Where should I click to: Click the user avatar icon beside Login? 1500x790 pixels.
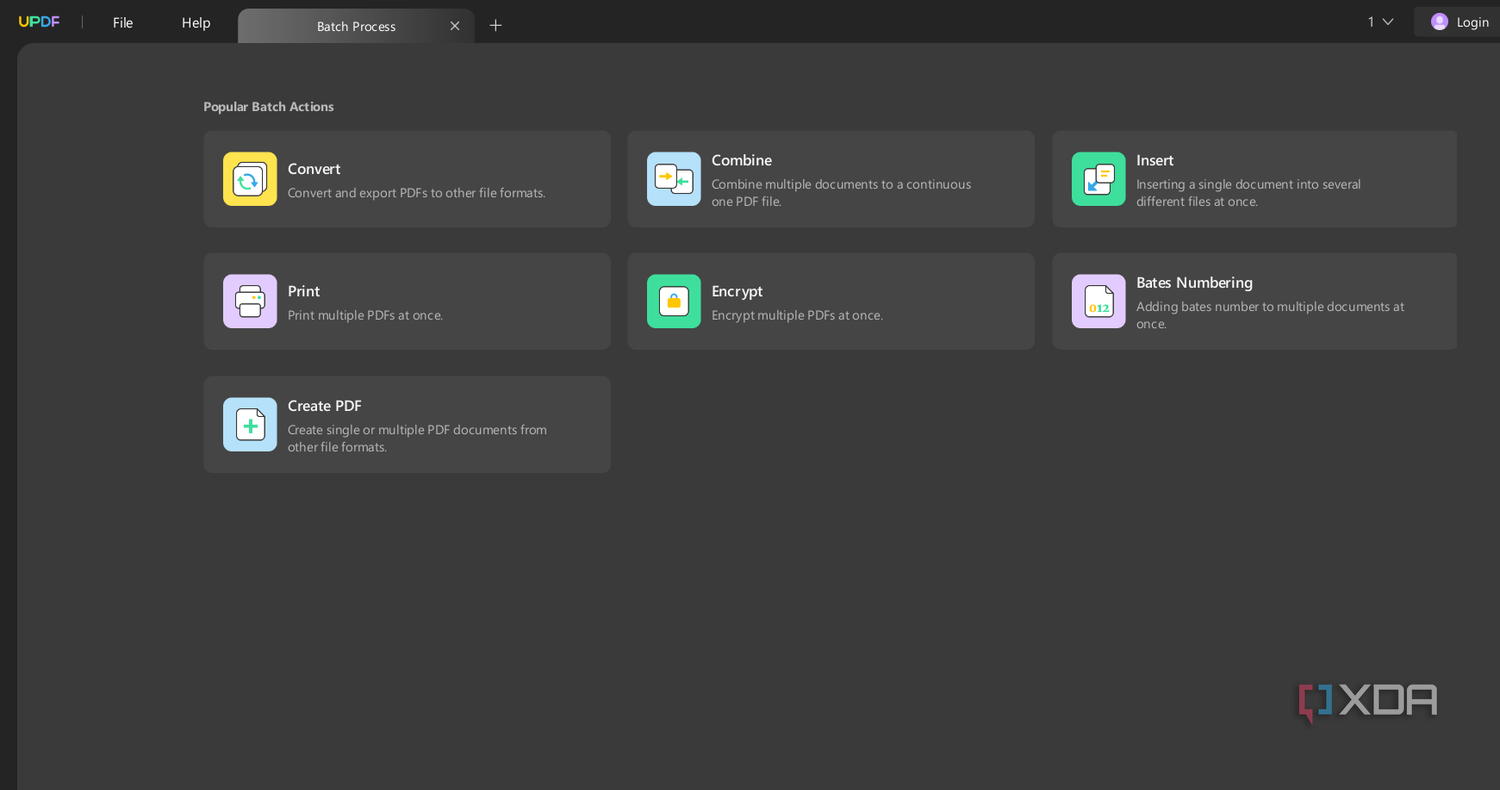pos(1439,22)
